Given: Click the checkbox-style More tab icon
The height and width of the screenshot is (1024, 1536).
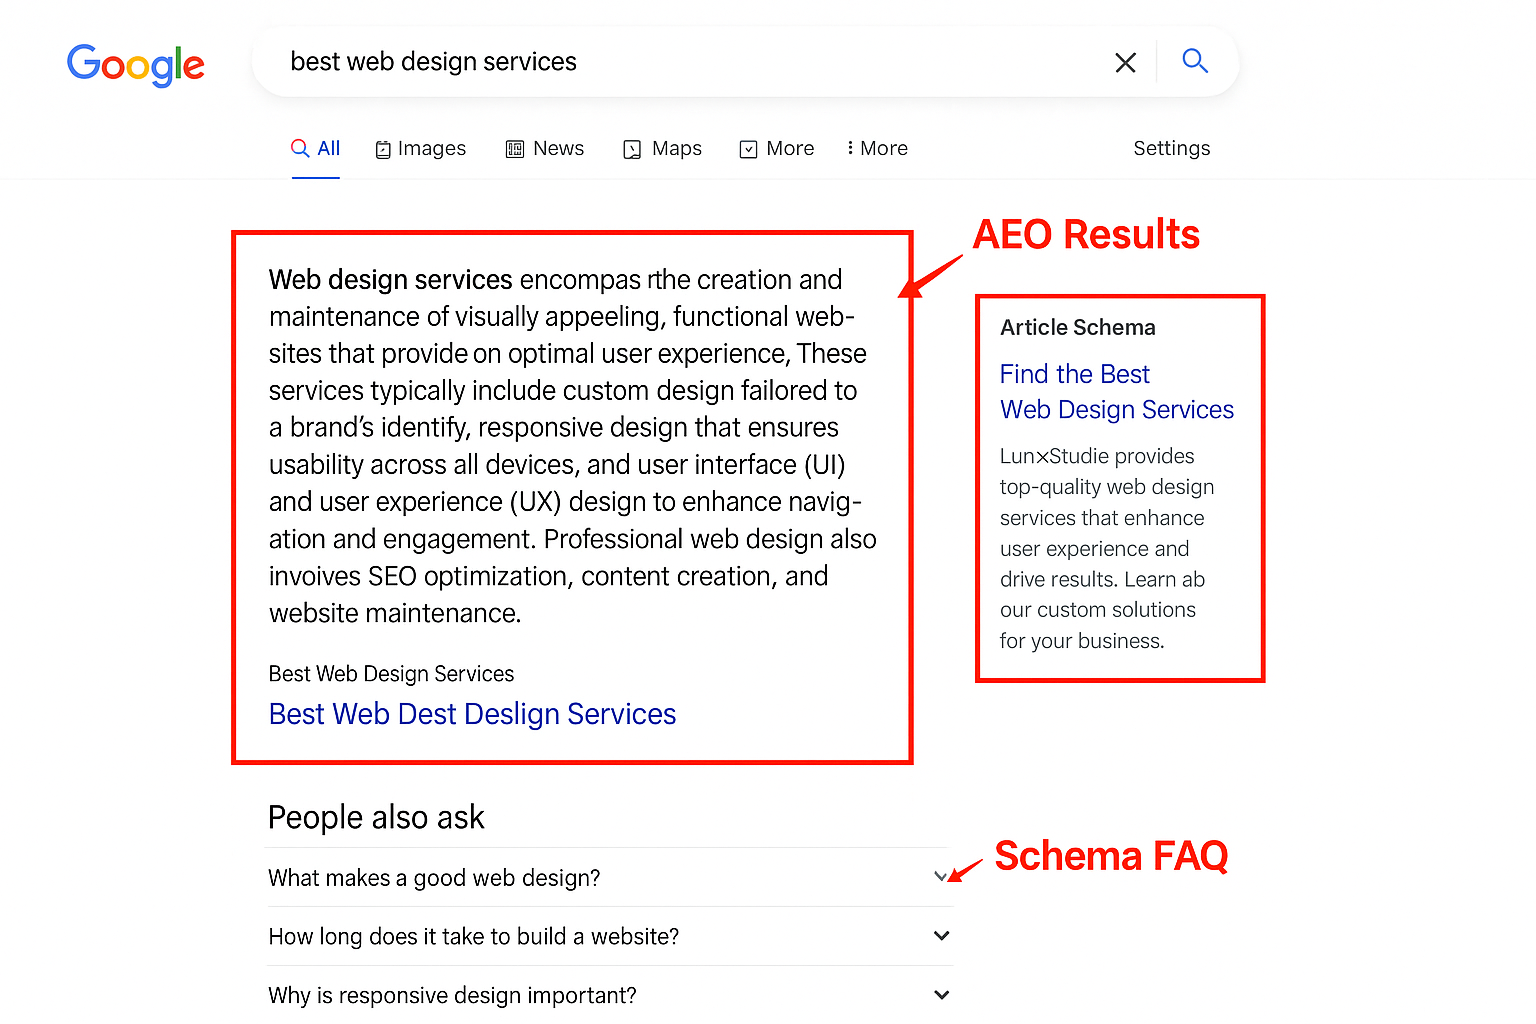Looking at the screenshot, I should (748, 149).
